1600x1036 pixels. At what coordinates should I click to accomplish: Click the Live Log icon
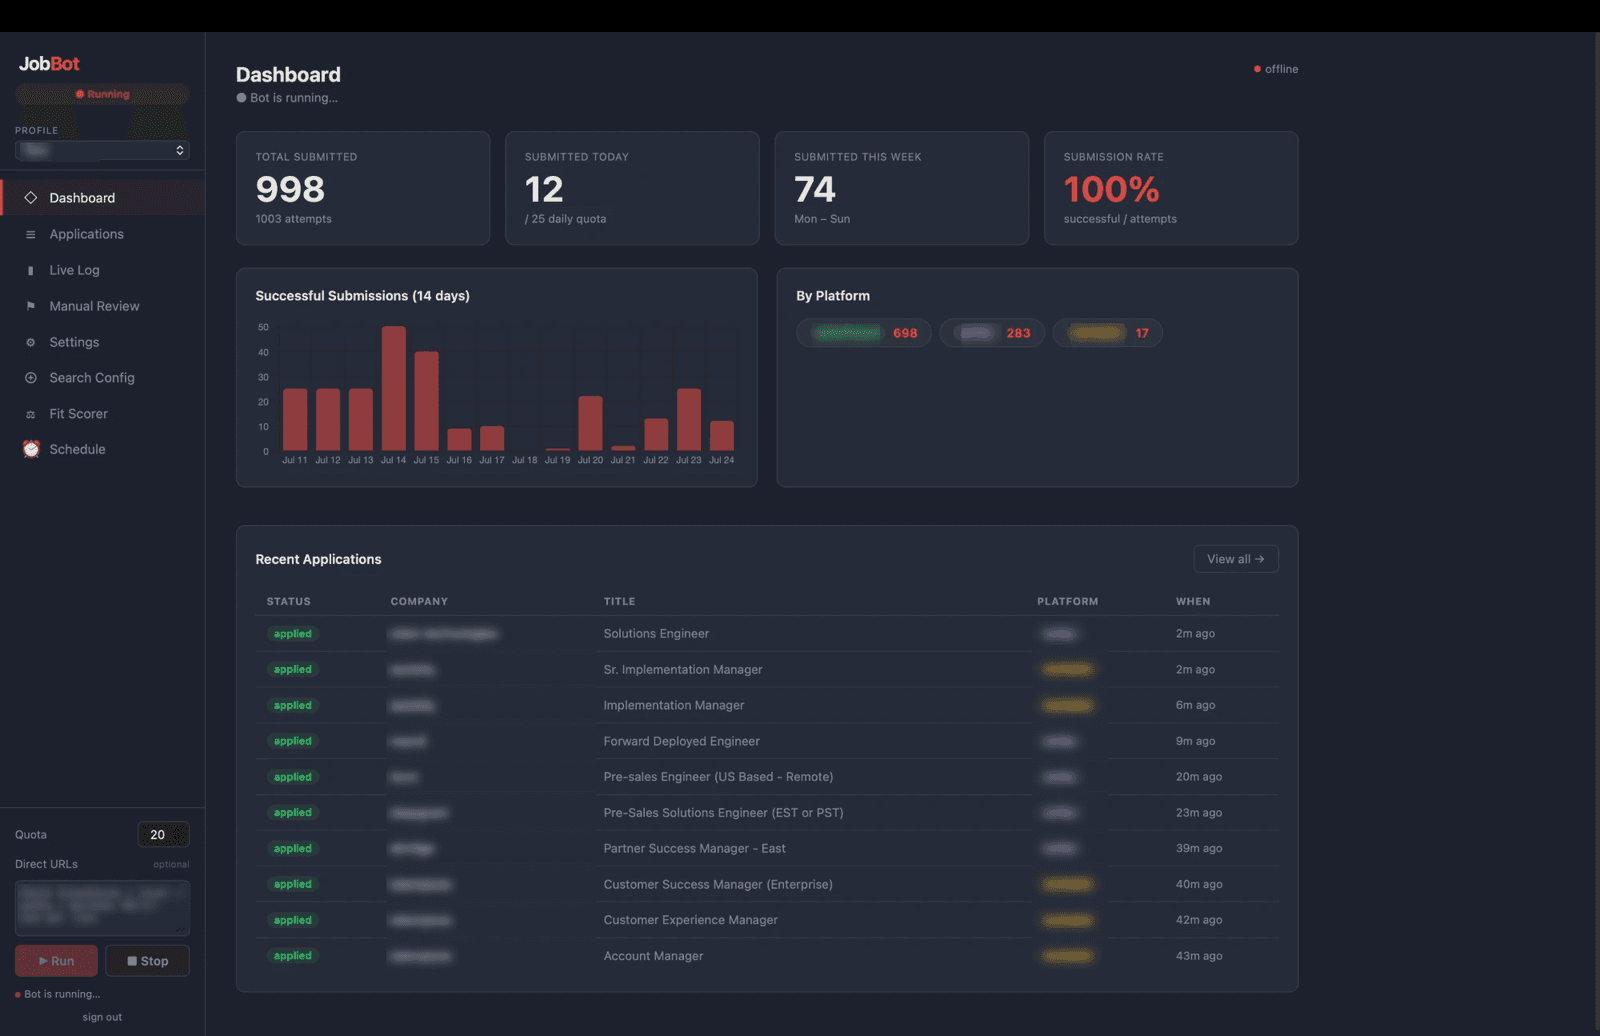pyautogui.click(x=30, y=270)
